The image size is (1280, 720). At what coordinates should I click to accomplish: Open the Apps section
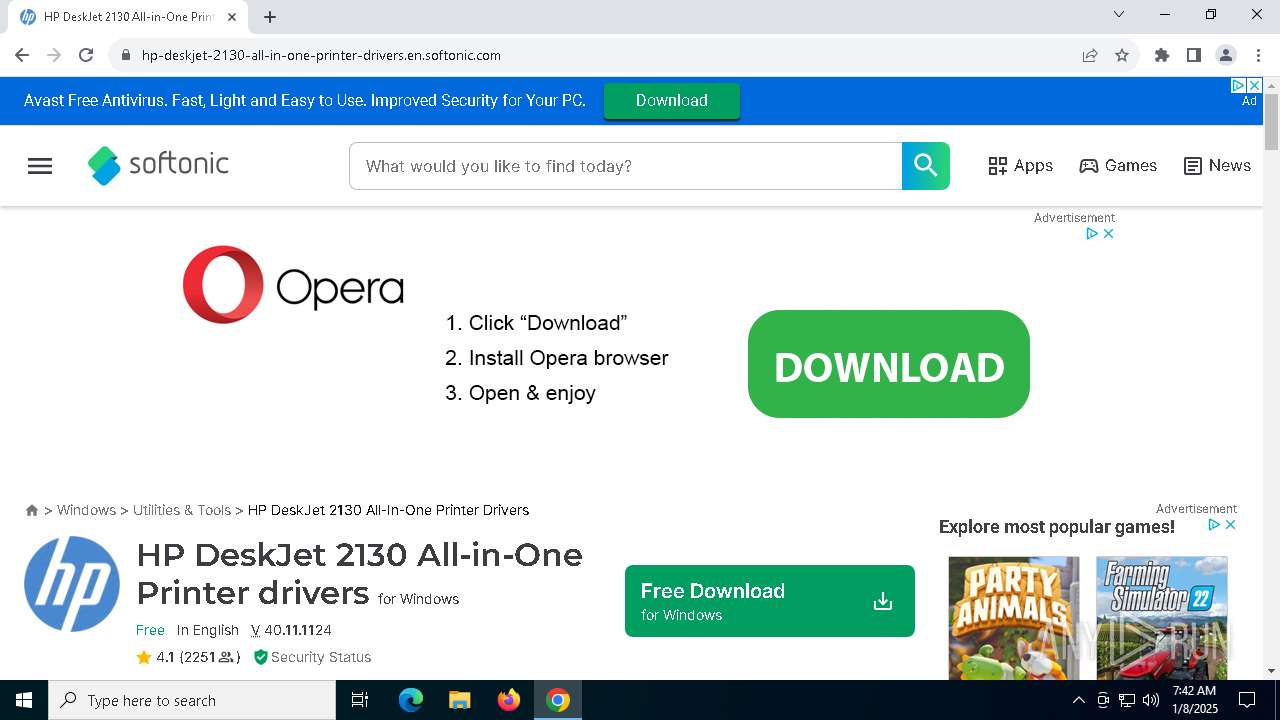tap(1020, 166)
